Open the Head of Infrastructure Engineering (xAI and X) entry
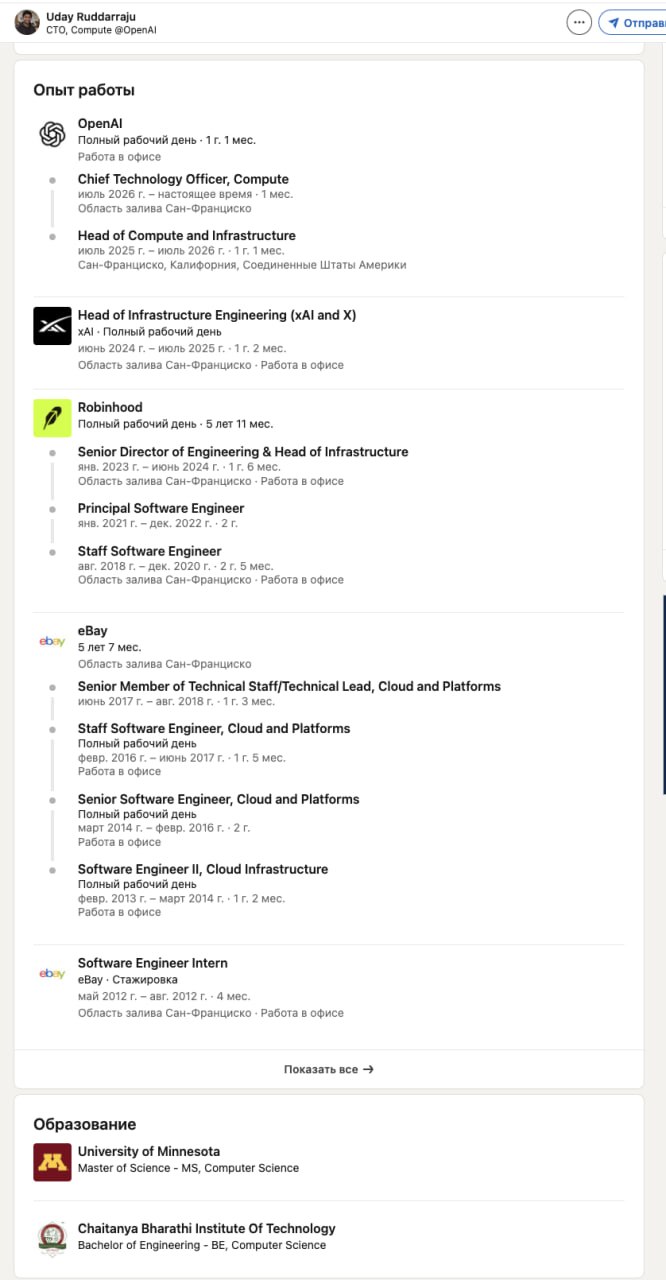The width and height of the screenshot is (666, 1280). click(x=217, y=315)
